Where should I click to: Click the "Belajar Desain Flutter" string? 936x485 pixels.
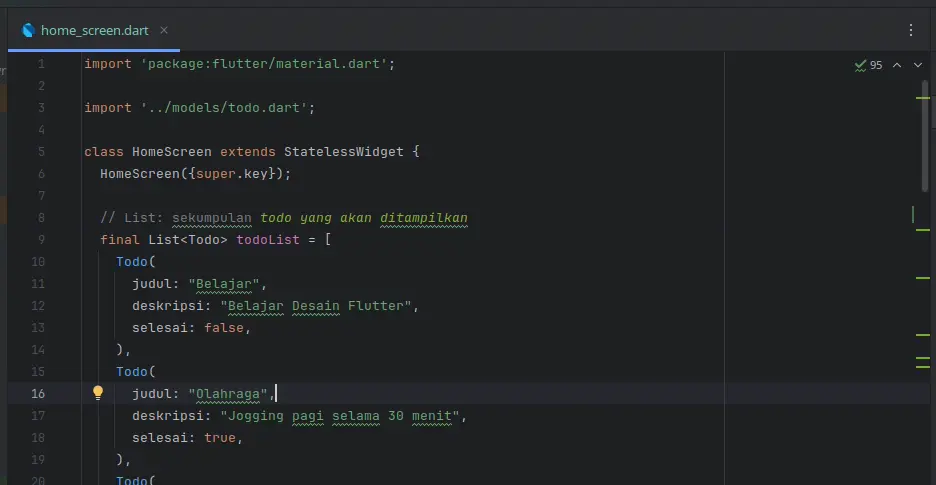point(316,306)
